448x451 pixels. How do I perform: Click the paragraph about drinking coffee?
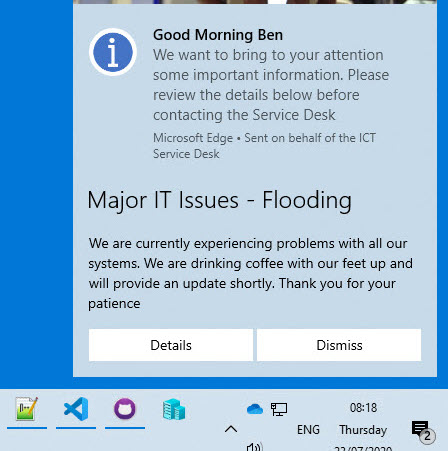tap(251, 273)
